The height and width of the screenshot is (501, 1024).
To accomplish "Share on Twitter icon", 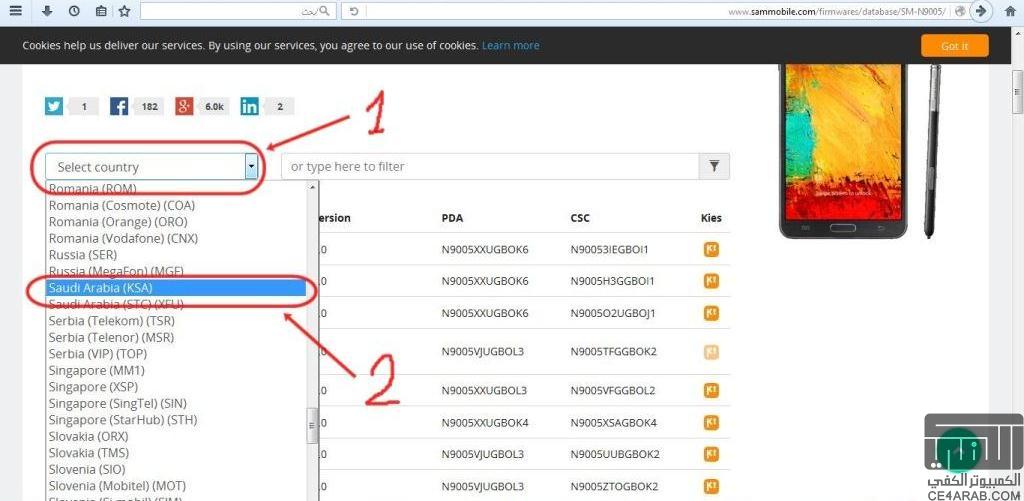I will (54, 106).
